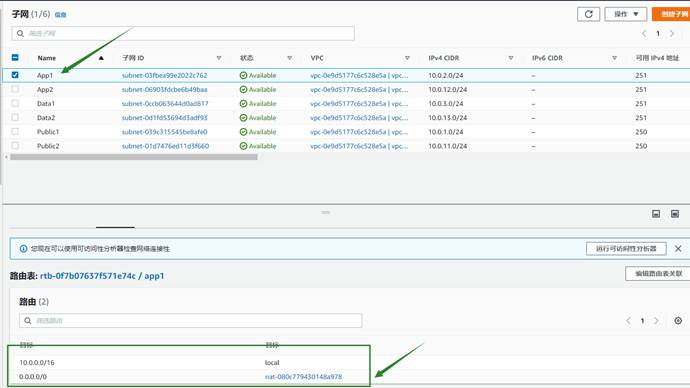Open subnet-01d7476ed11d3f660 link
The image size is (690, 388).
(x=165, y=146)
